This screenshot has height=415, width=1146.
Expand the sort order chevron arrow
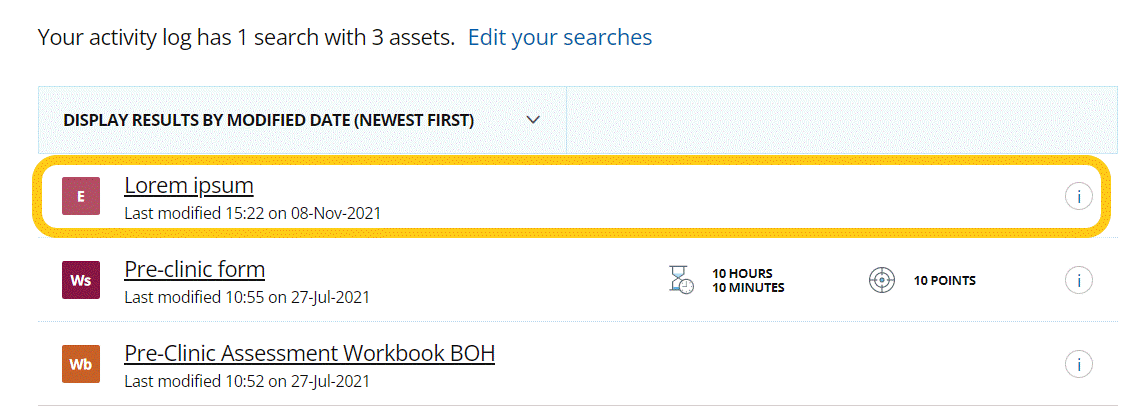tap(534, 120)
